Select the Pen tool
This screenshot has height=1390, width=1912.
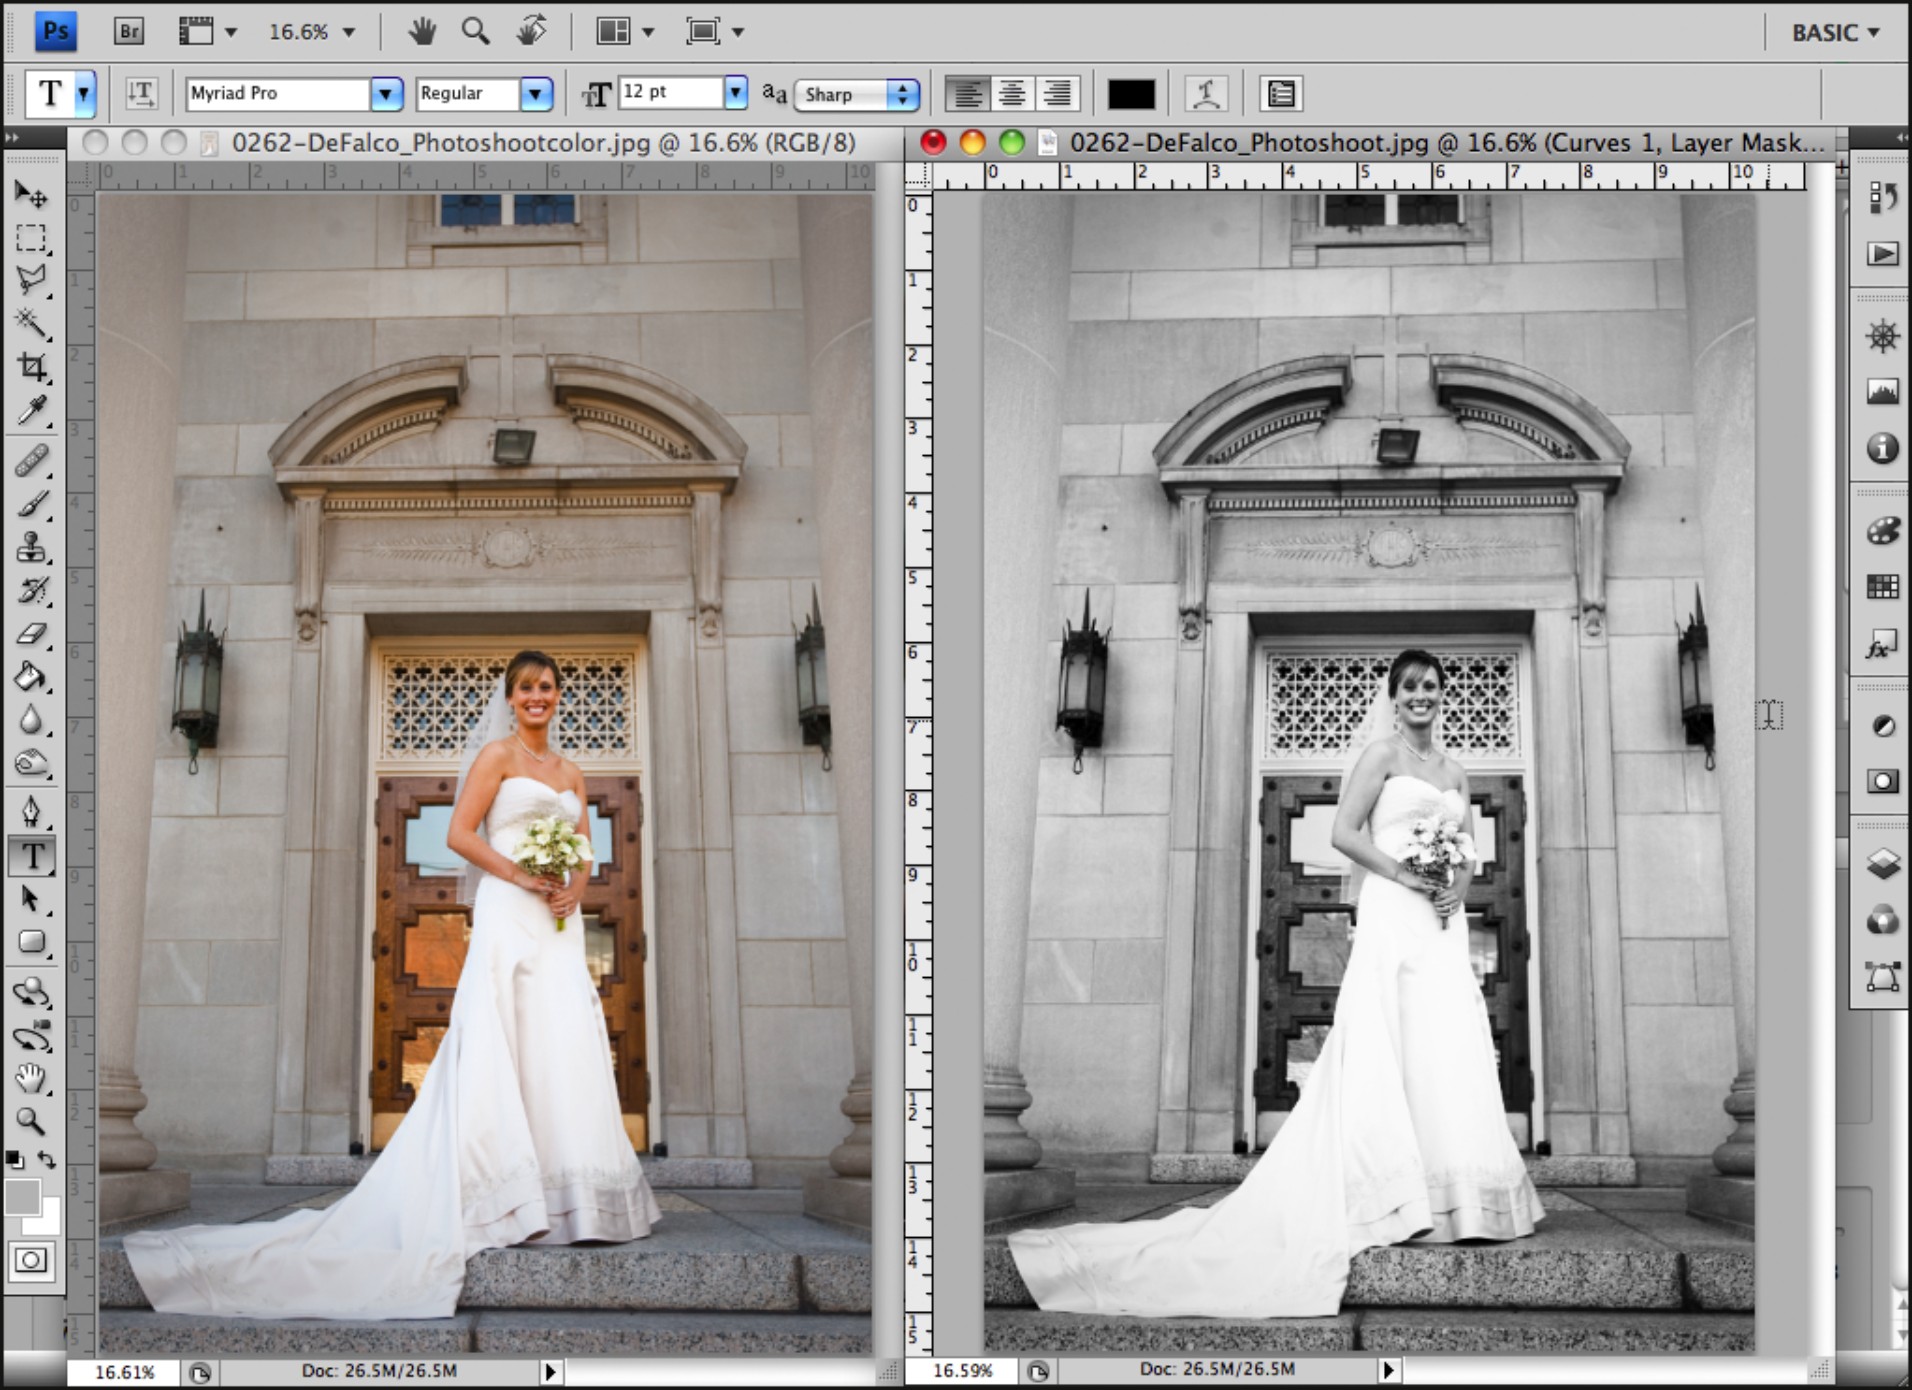click(31, 811)
